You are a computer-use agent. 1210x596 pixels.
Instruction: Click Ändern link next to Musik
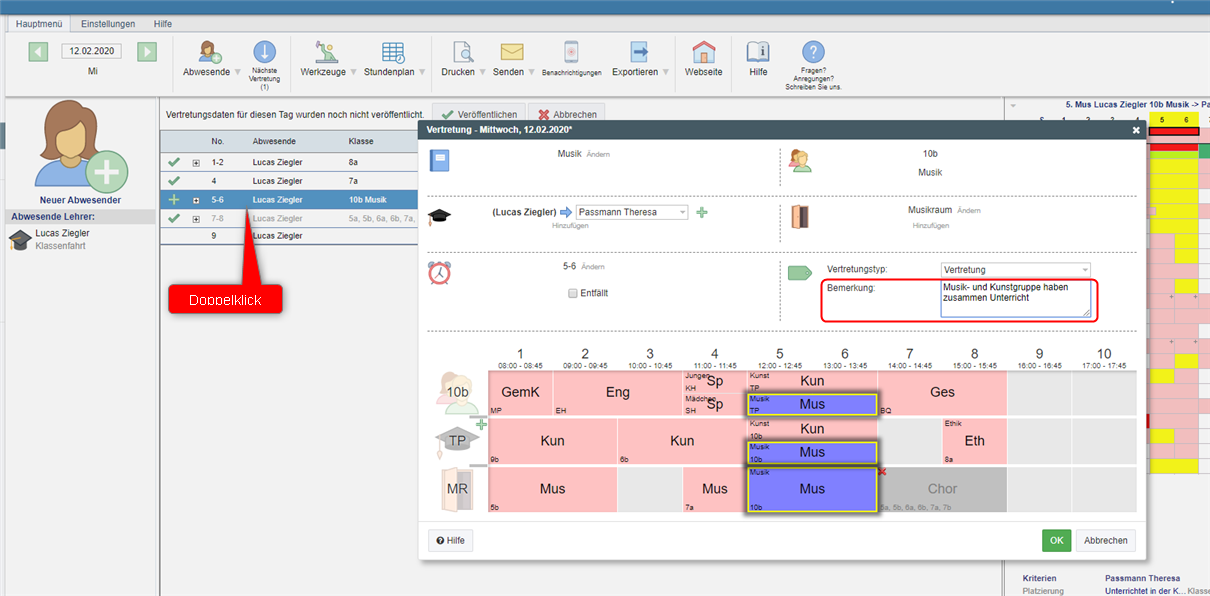598,155
